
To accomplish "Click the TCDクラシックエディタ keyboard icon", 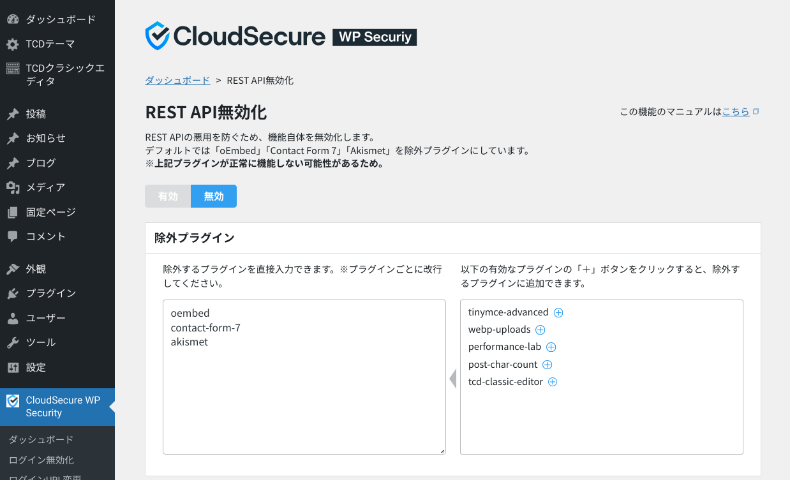I will click(x=13, y=68).
